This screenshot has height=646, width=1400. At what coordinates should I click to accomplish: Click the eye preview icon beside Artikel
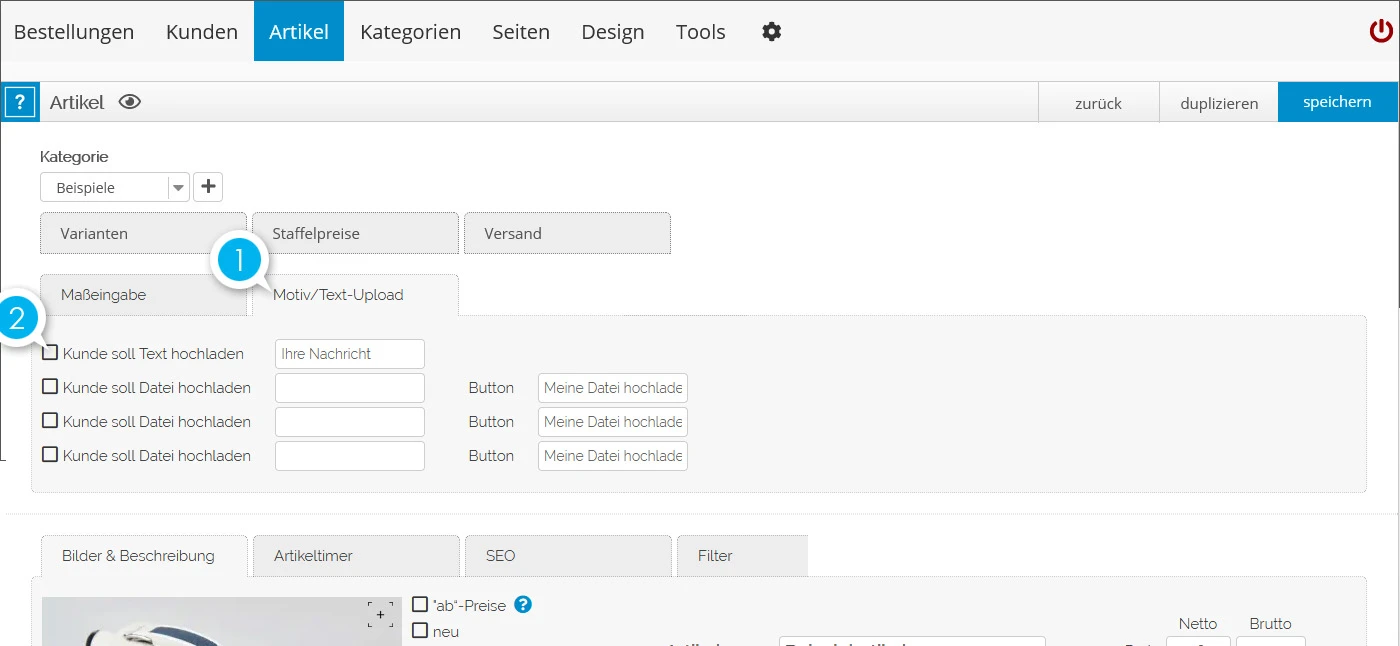pyautogui.click(x=130, y=102)
